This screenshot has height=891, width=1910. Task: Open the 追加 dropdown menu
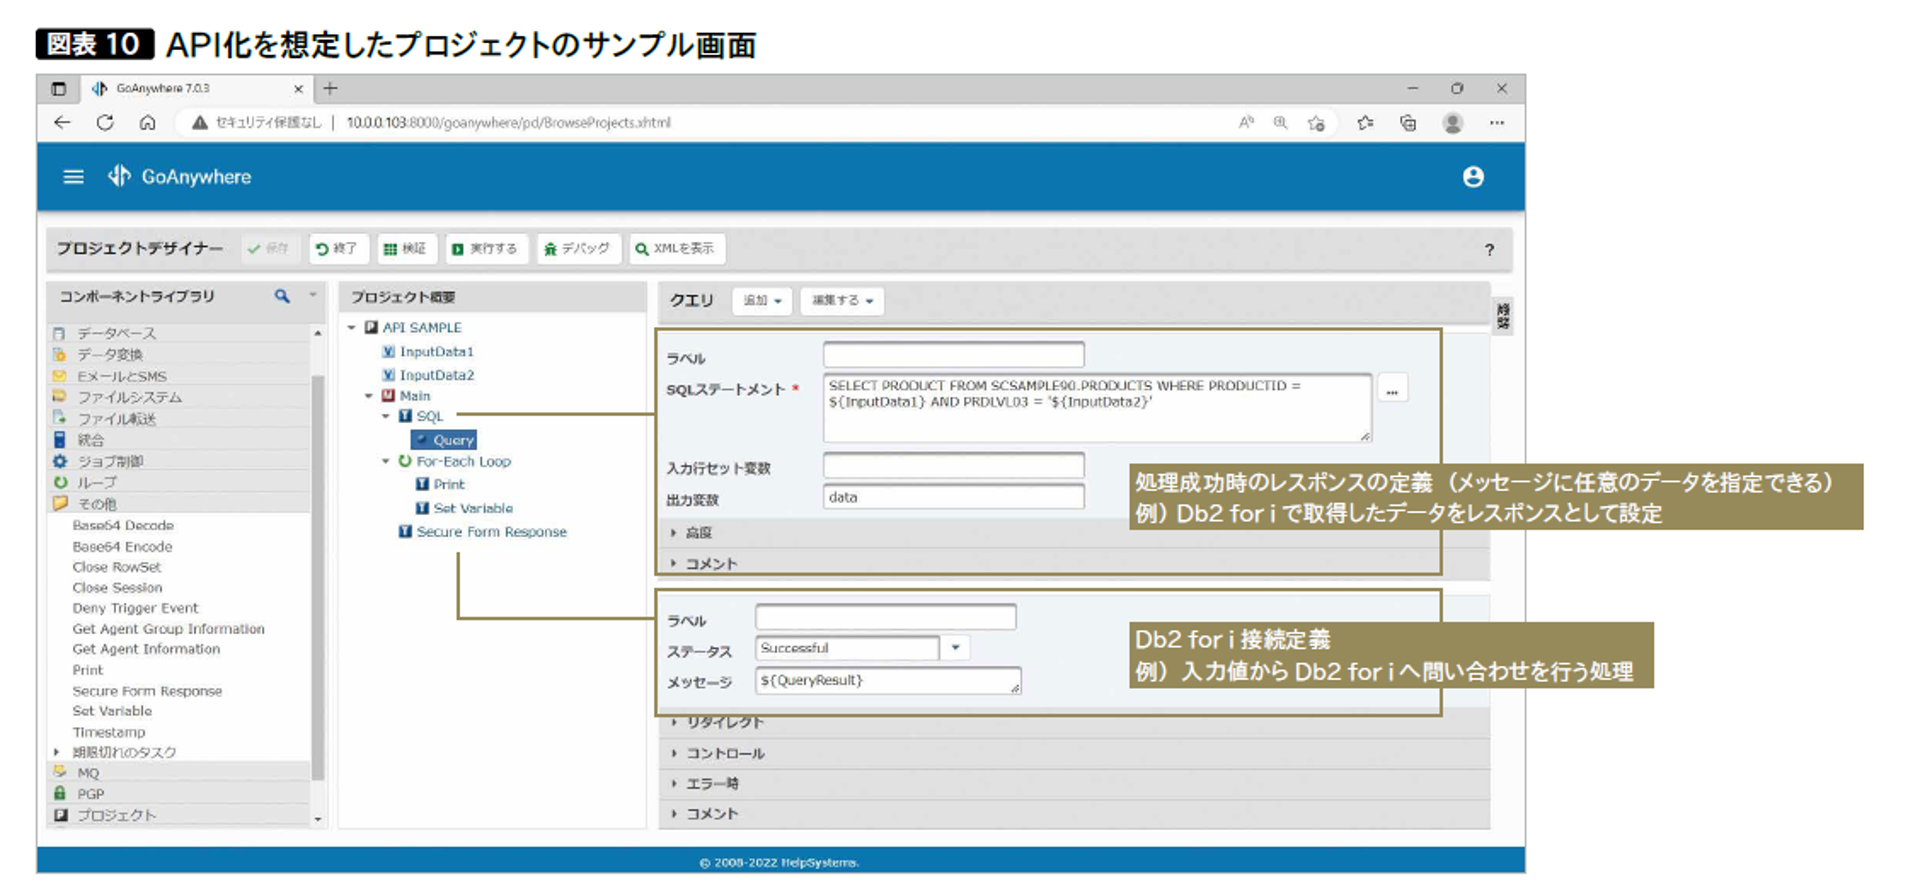pyautogui.click(x=762, y=301)
